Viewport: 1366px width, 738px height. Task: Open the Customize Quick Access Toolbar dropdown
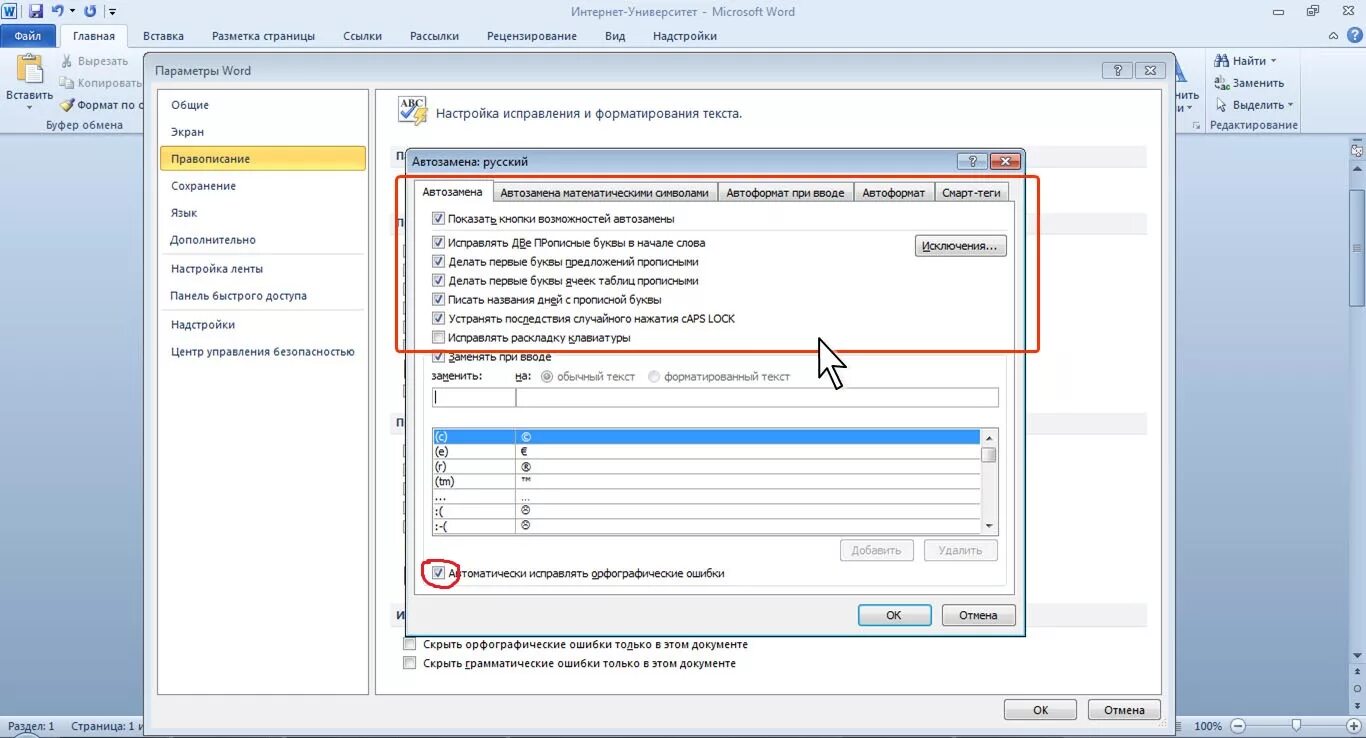pos(113,12)
